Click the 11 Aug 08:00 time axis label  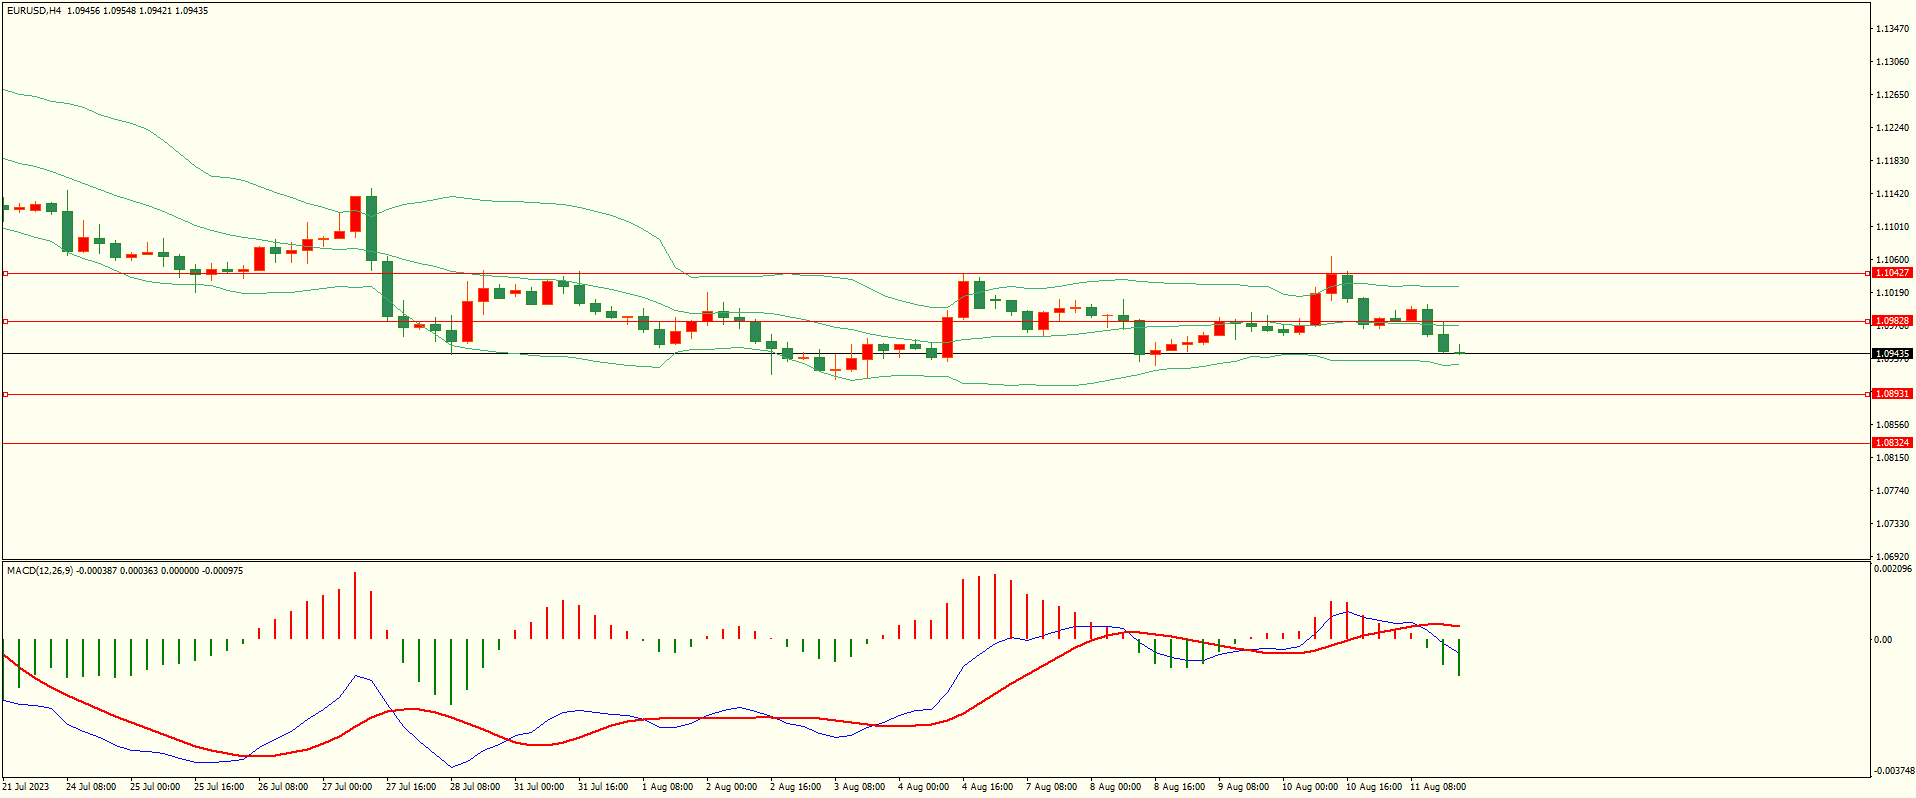(1438, 787)
